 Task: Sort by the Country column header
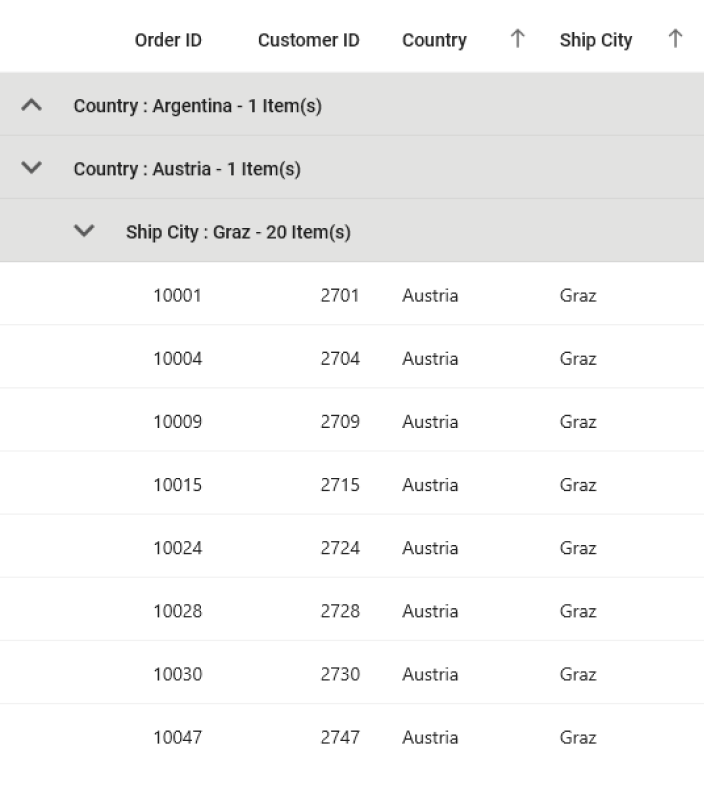[434, 40]
